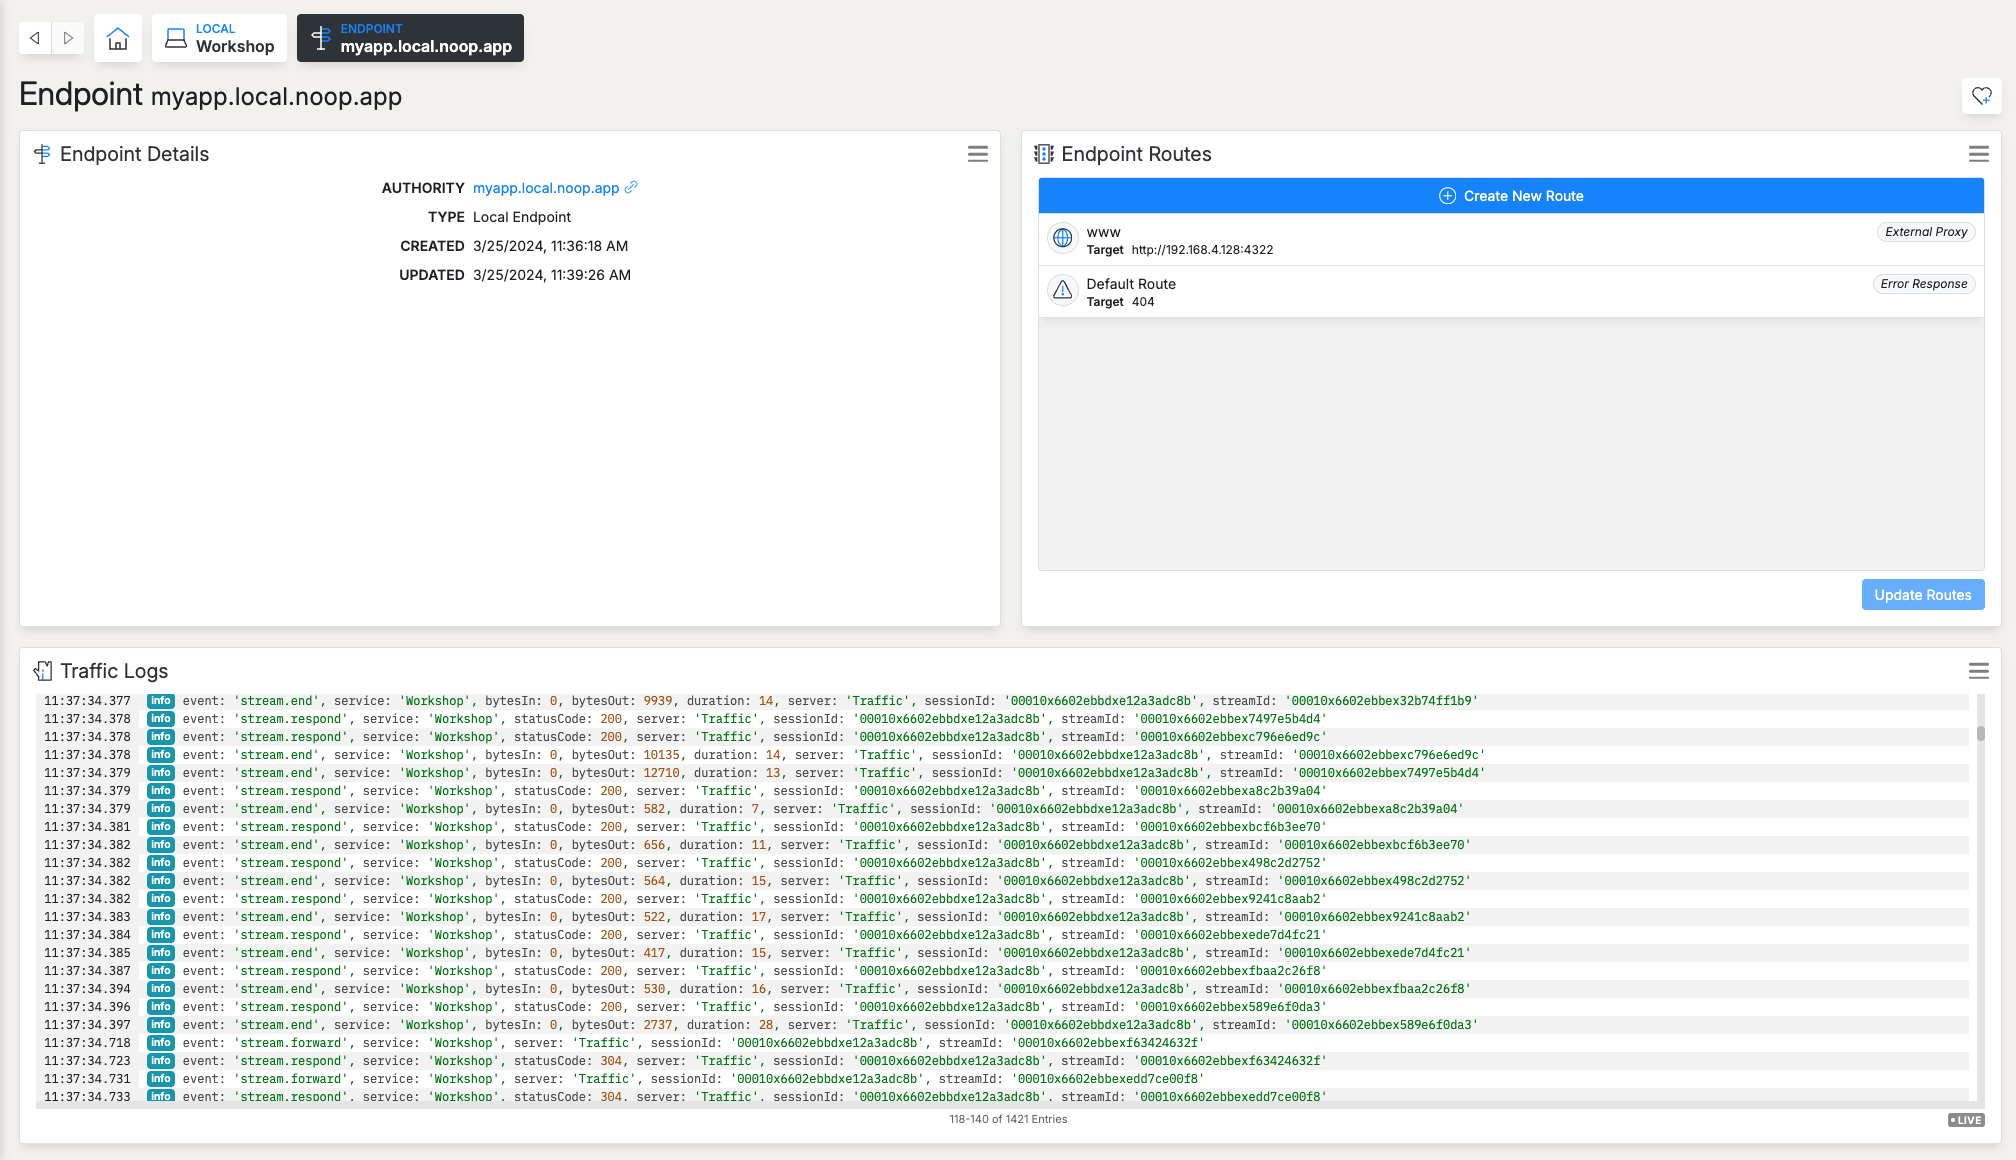Toggle the LIVE indicator on Traffic Logs
This screenshot has width=2016, height=1160.
tap(1965, 1120)
